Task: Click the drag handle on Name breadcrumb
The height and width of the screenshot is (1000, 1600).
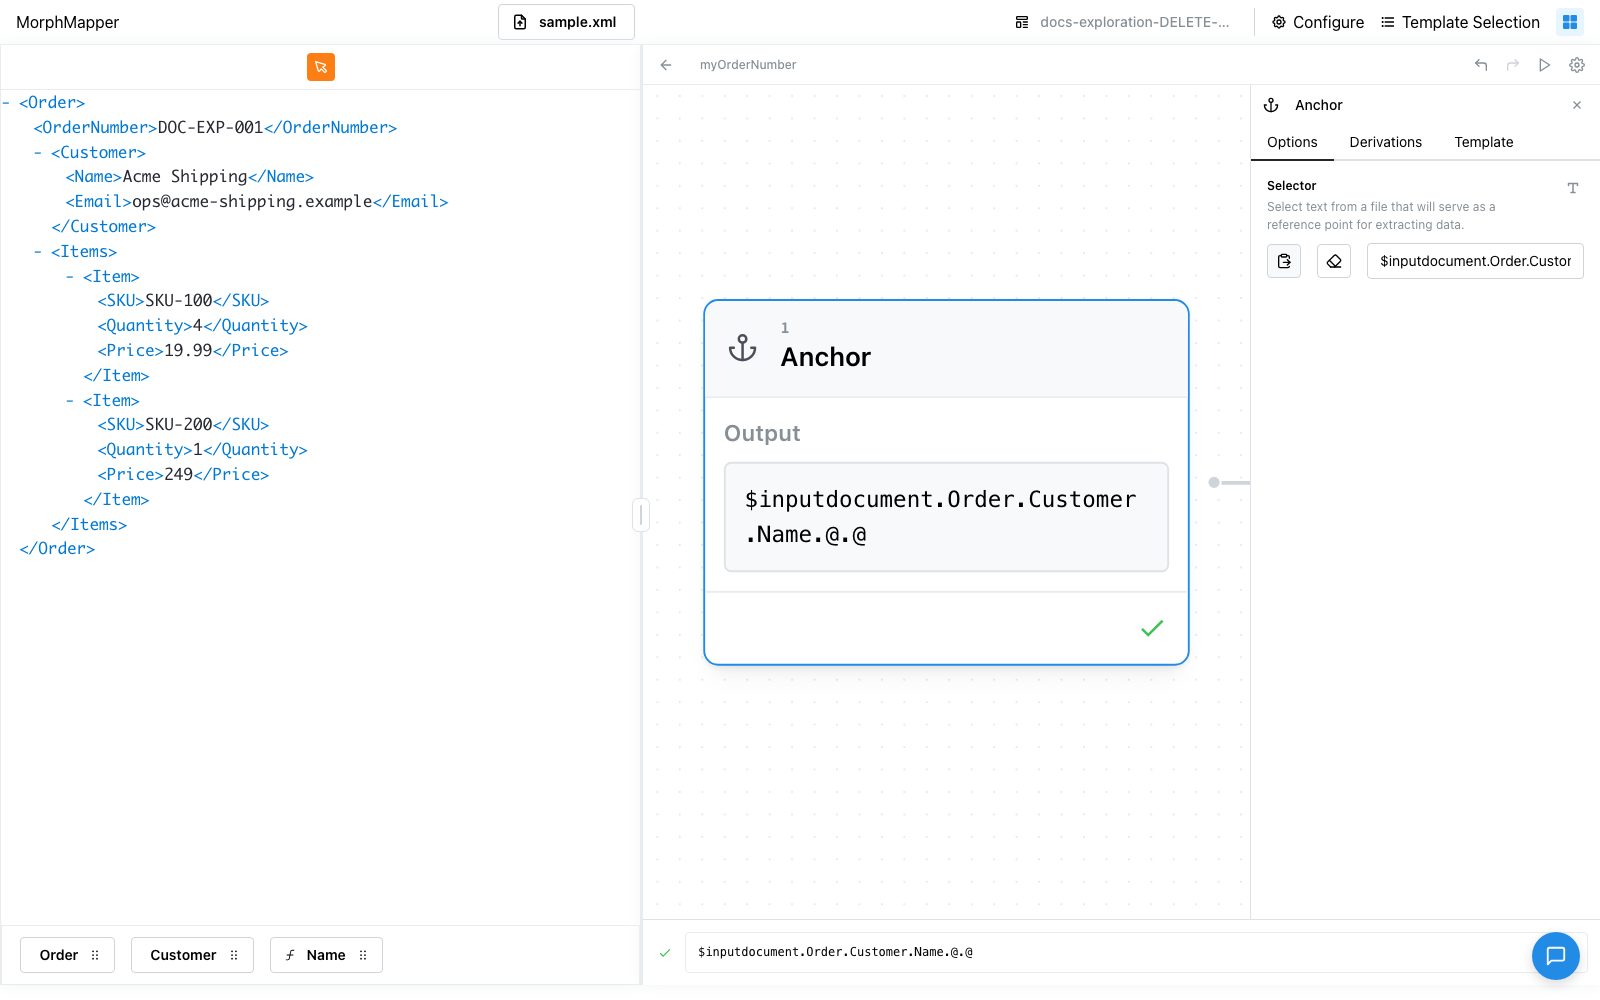Action: click(x=363, y=955)
